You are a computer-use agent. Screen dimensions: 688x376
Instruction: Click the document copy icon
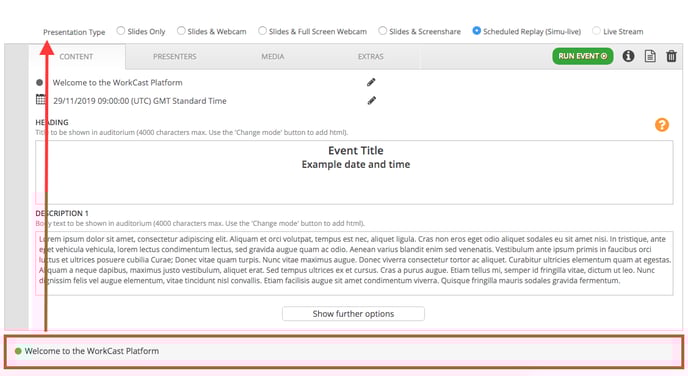click(x=650, y=56)
